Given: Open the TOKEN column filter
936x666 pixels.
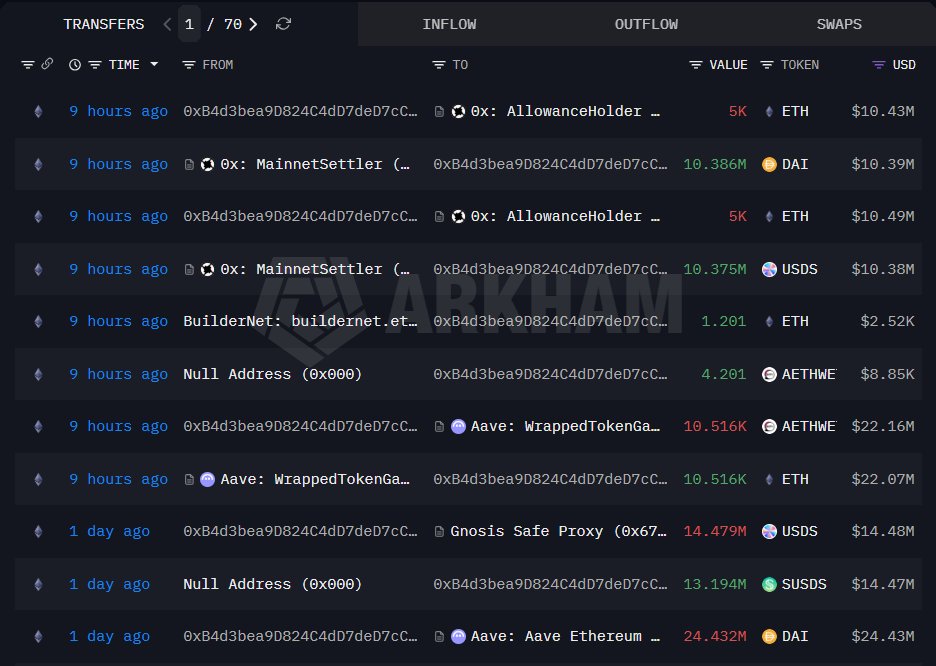Looking at the screenshot, I should tap(767, 64).
